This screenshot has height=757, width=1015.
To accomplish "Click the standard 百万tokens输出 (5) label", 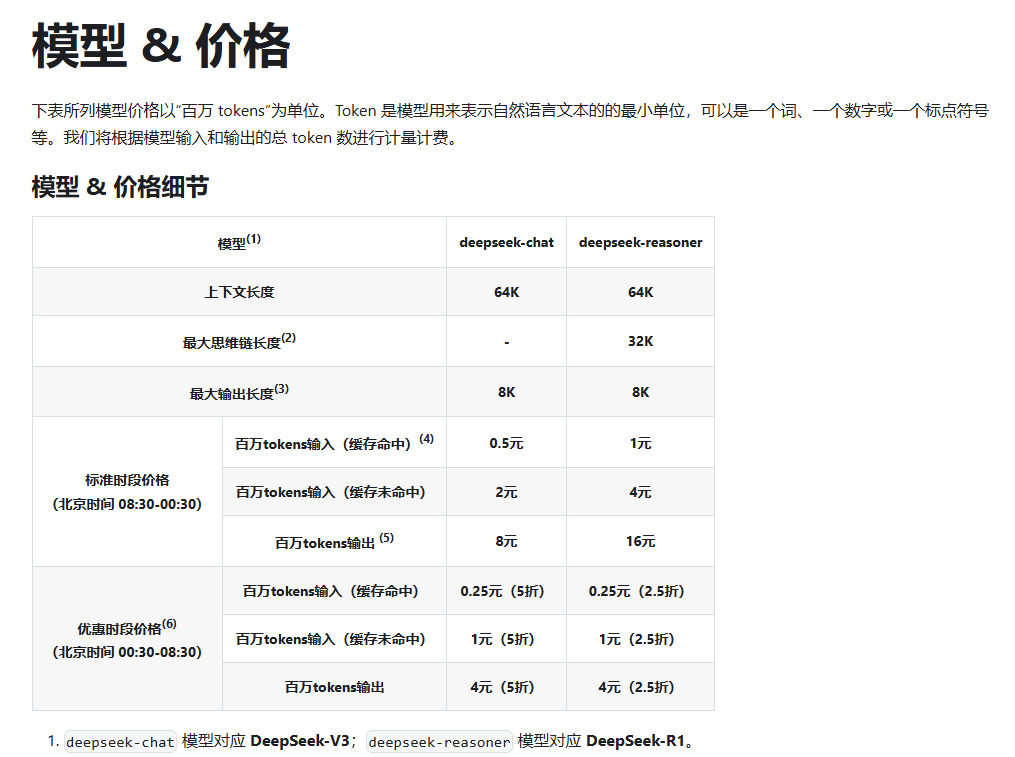I will coord(334,541).
